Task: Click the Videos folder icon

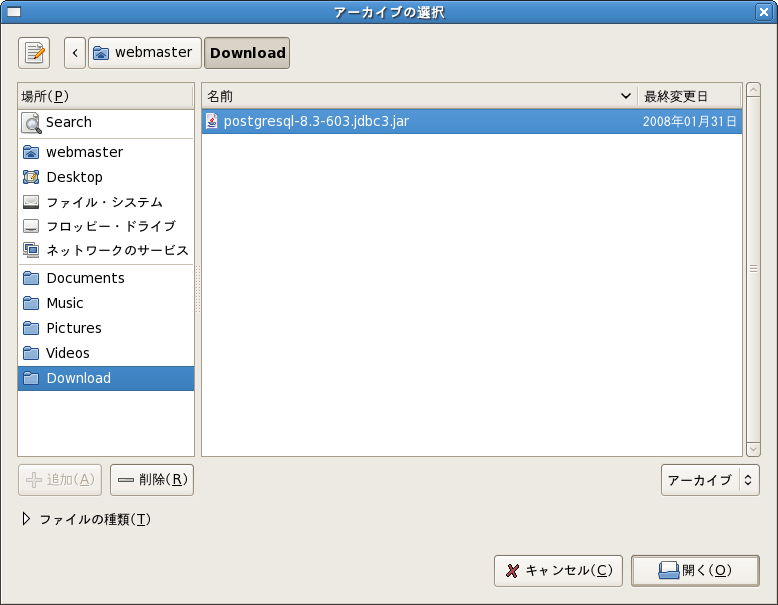Action: [31, 353]
